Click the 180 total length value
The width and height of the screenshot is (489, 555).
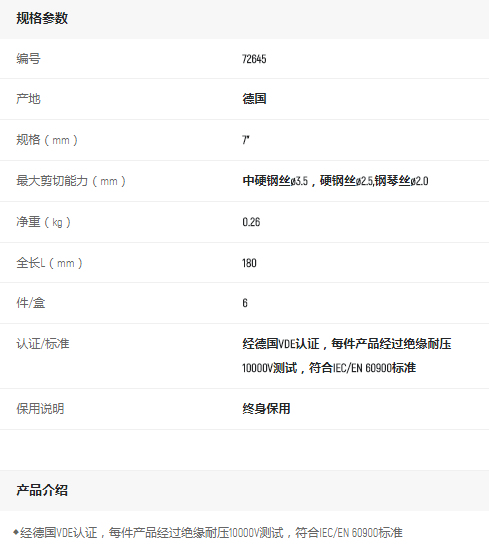[x=249, y=263]
